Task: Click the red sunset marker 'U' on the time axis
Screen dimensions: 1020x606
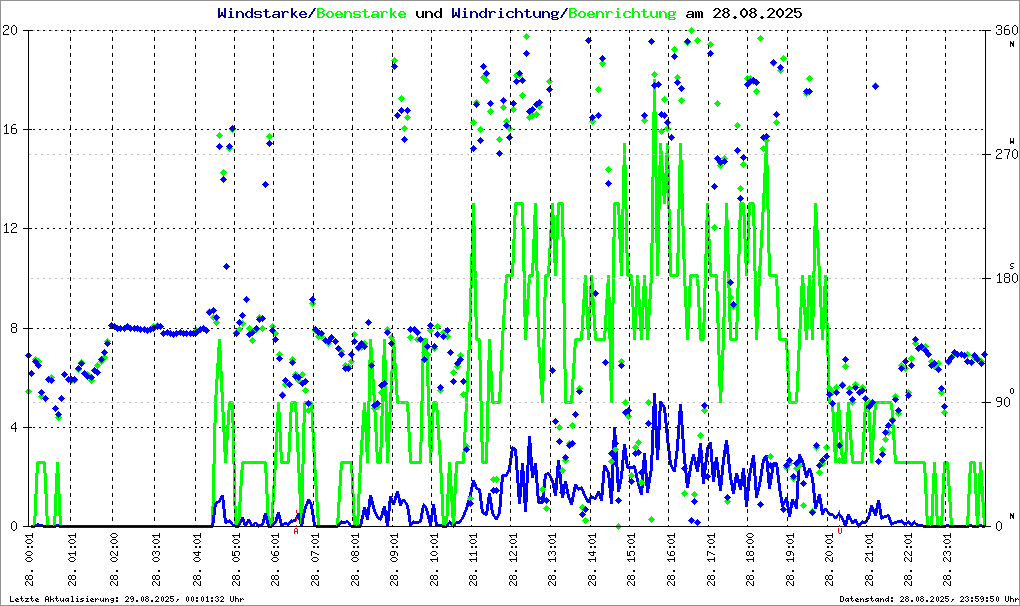Action: pos(839,532)
